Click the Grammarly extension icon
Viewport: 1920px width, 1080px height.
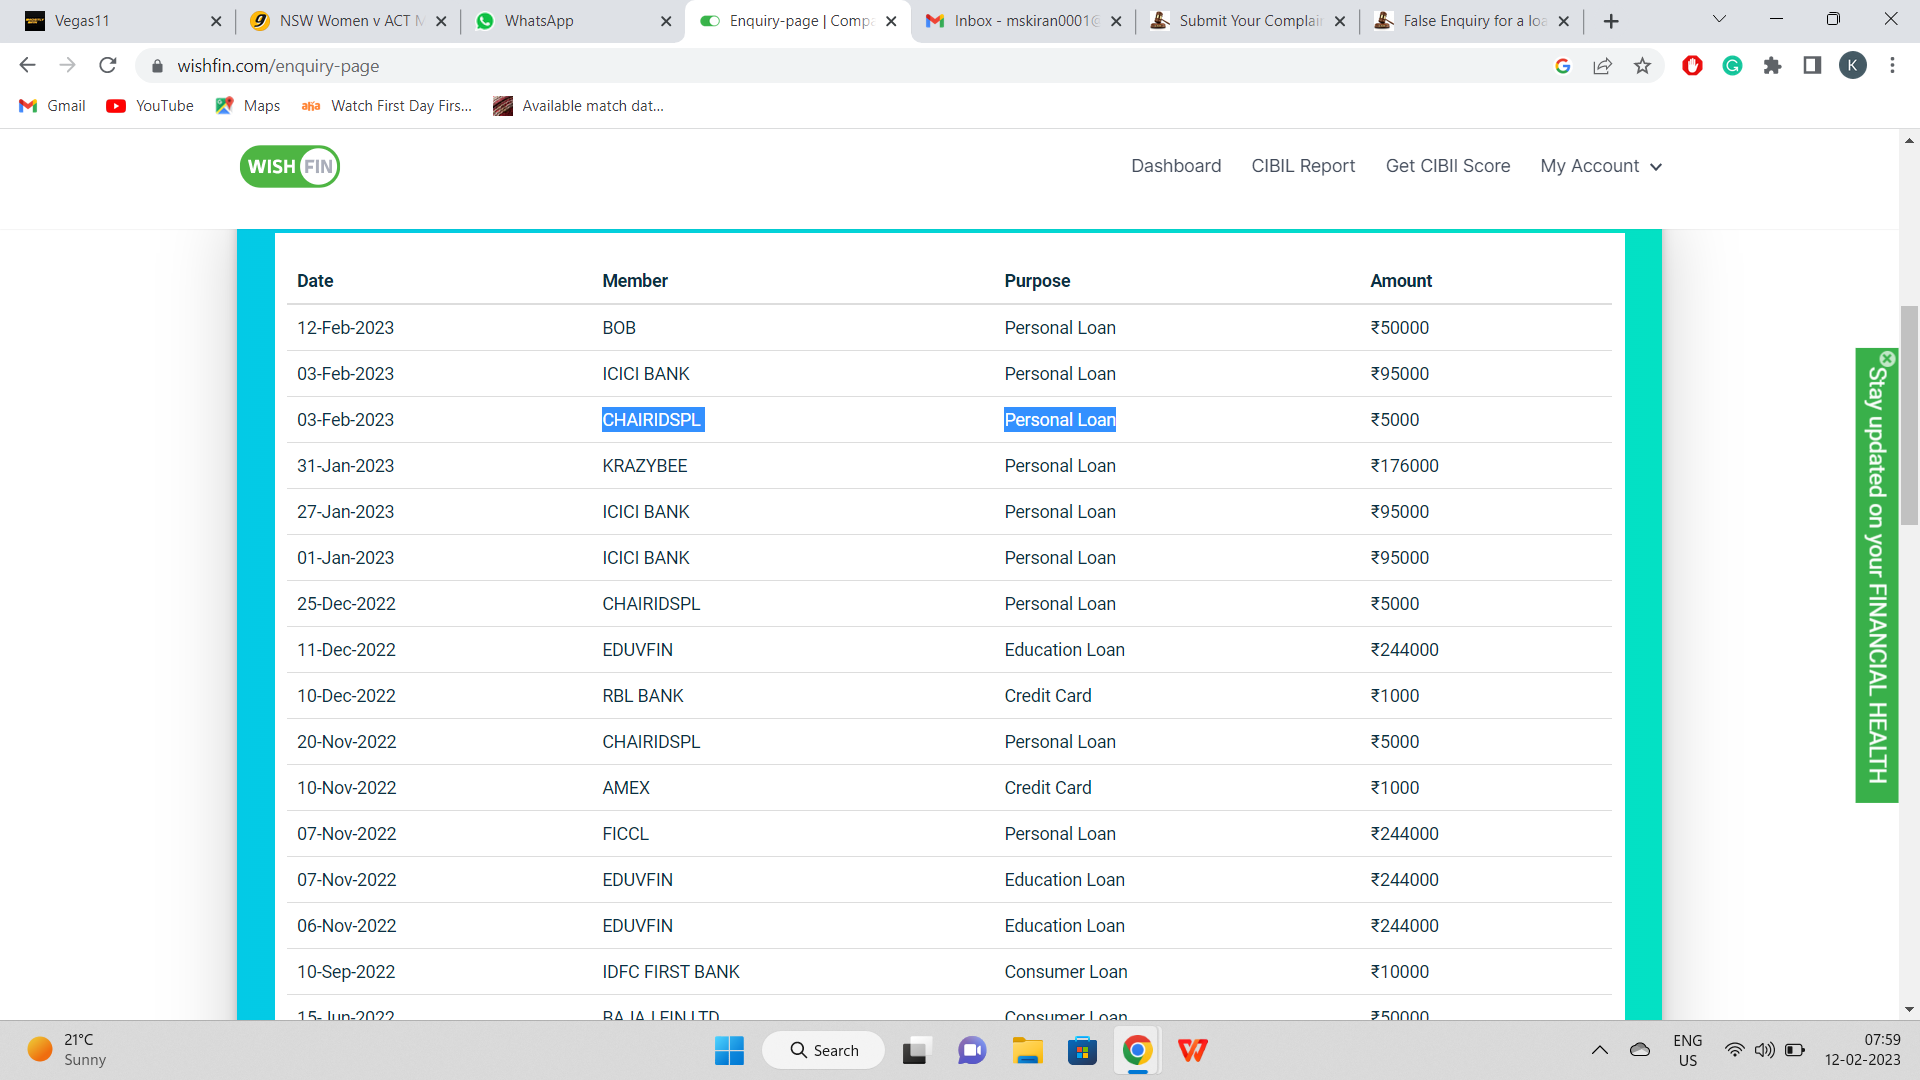click(1732, 66)
